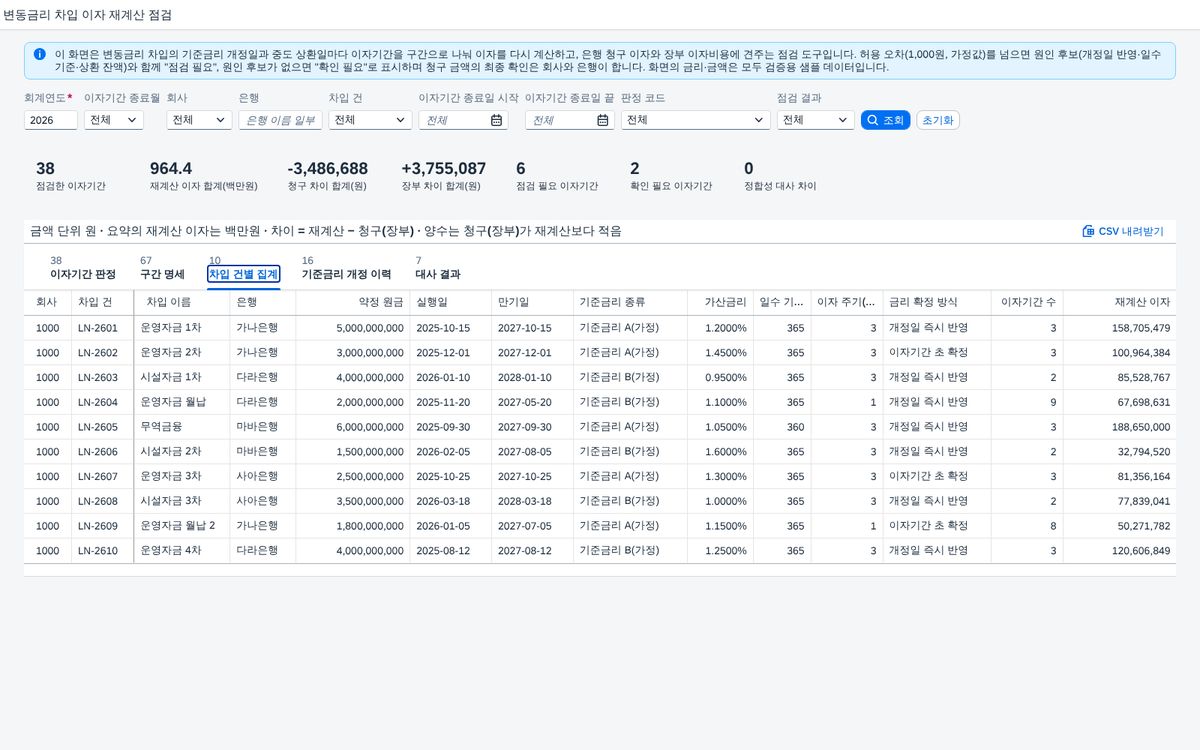Viewport: 1200px width, 750px height.
Task: Click the 재계산 이자 column header
Action: (1119, 302)
